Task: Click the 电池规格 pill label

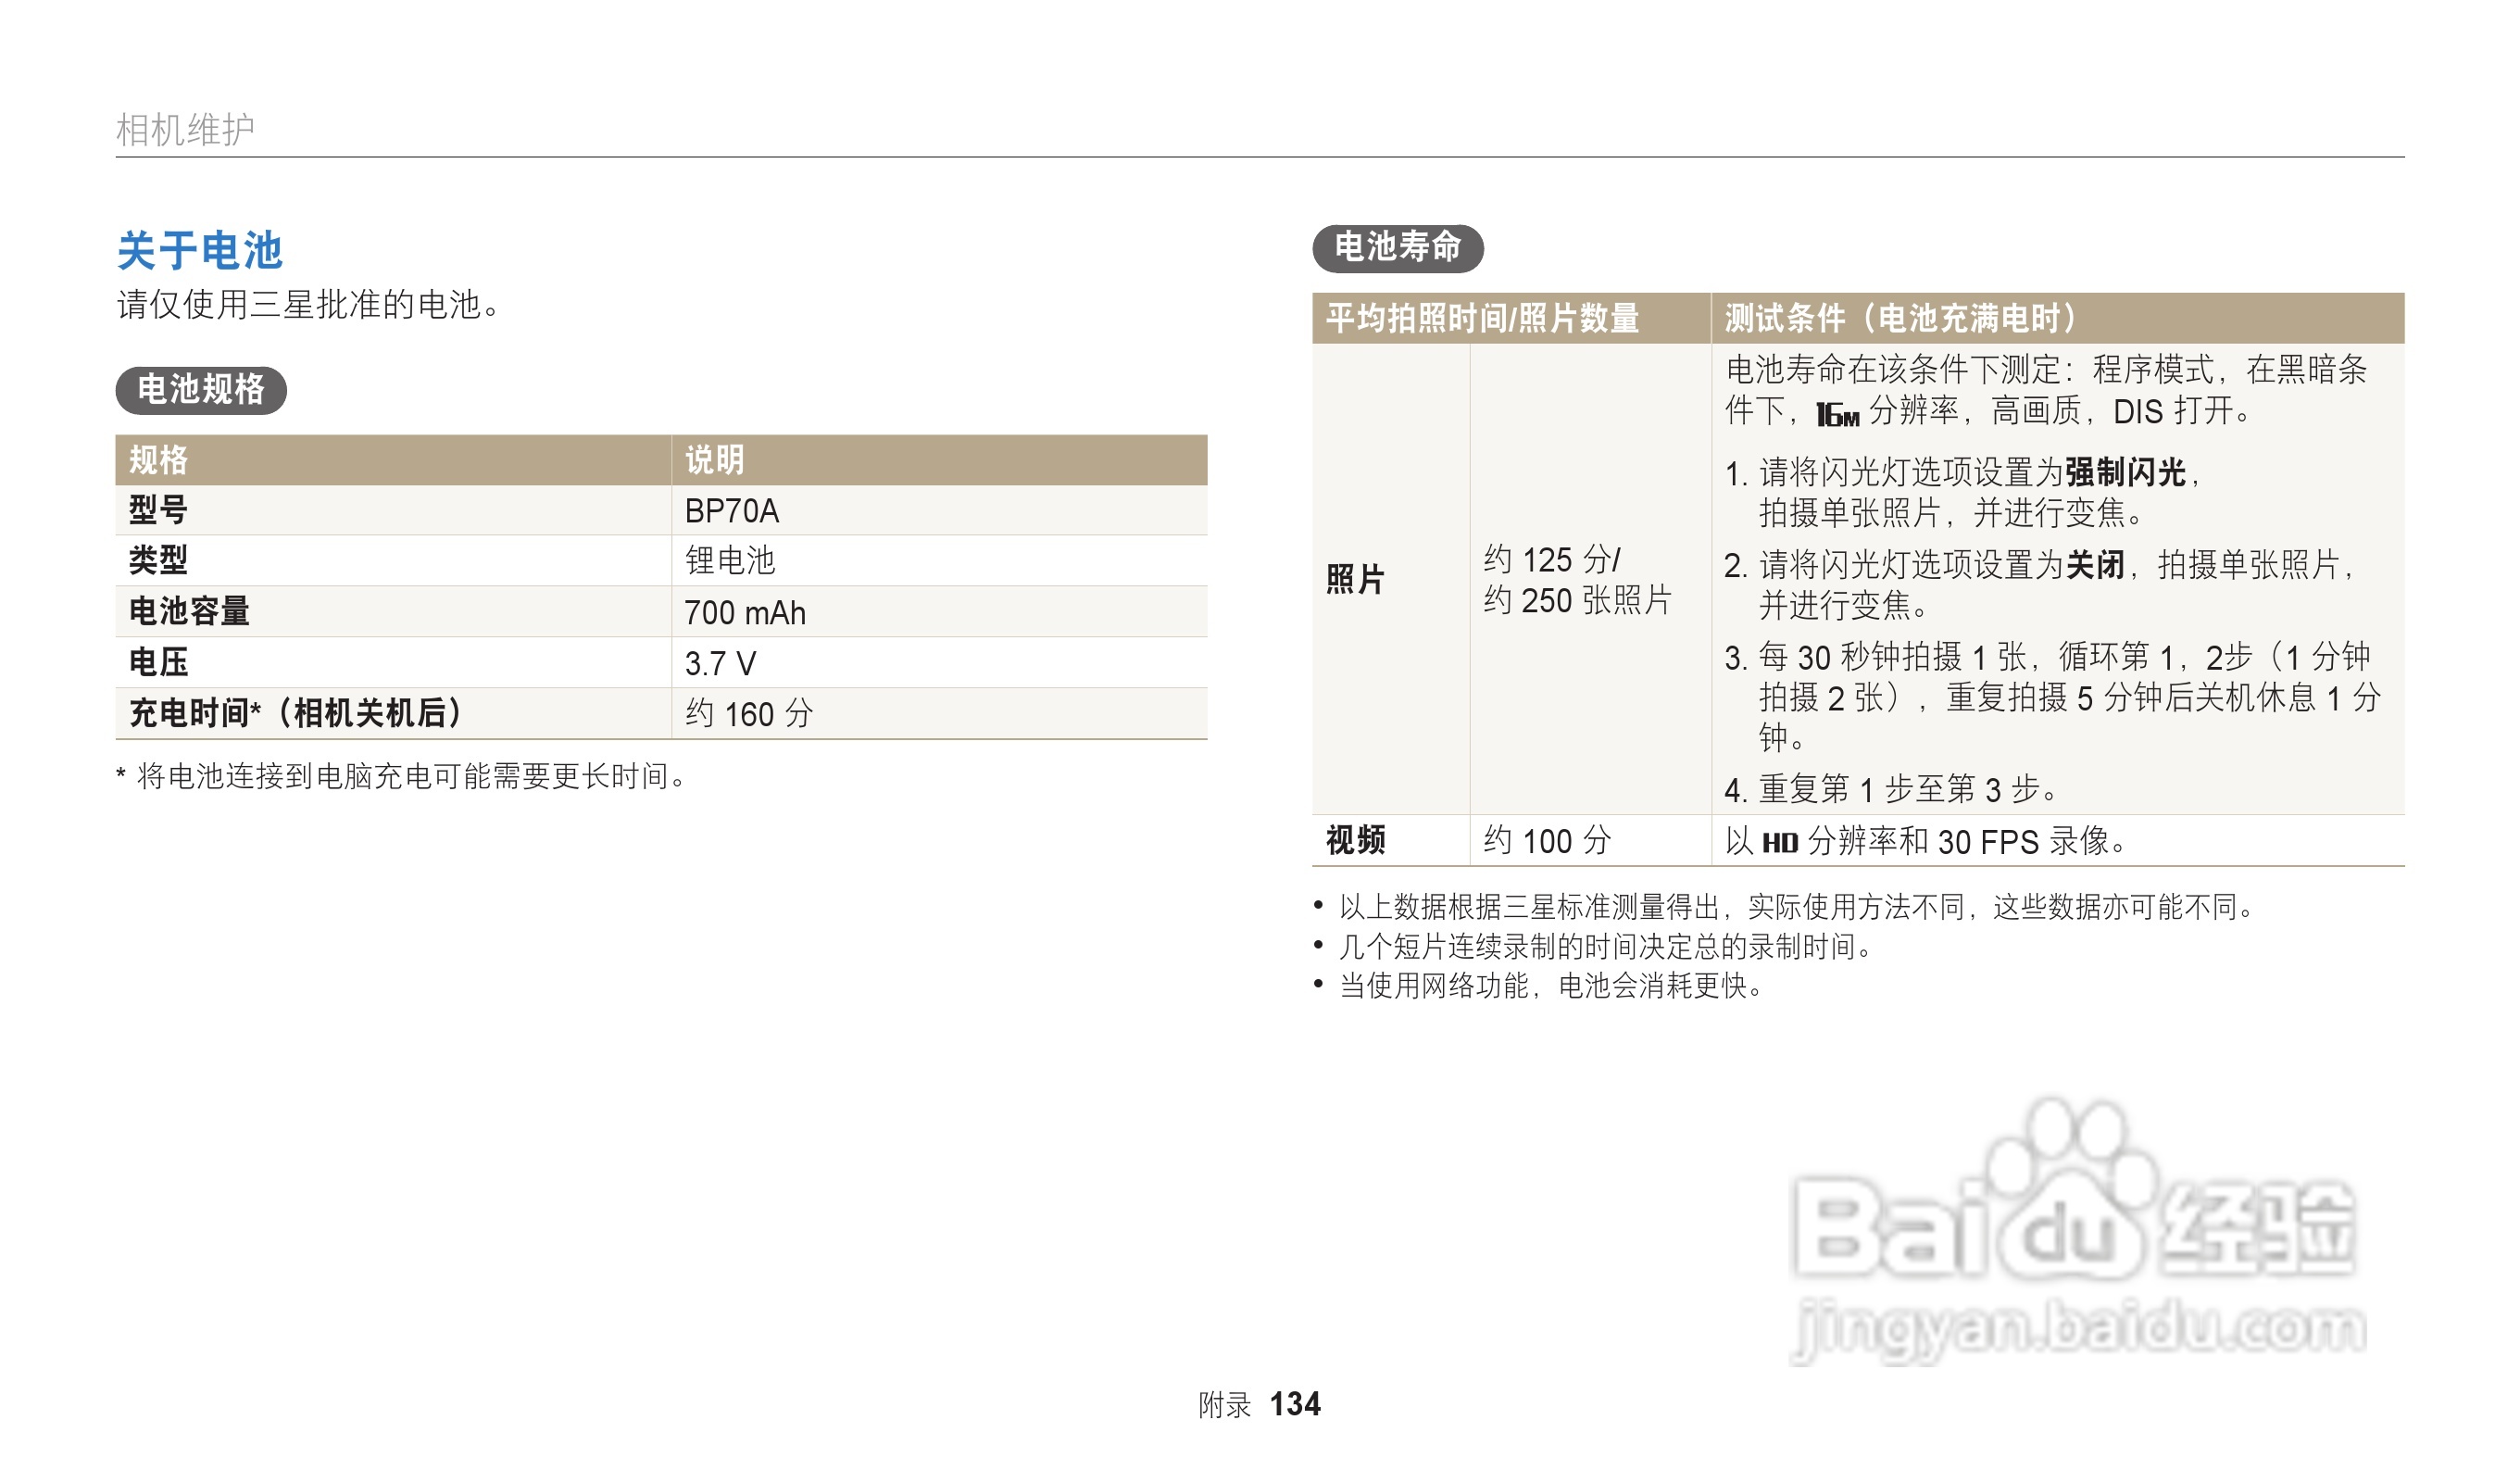Action: pyautogui.click(x=201, y=389)
